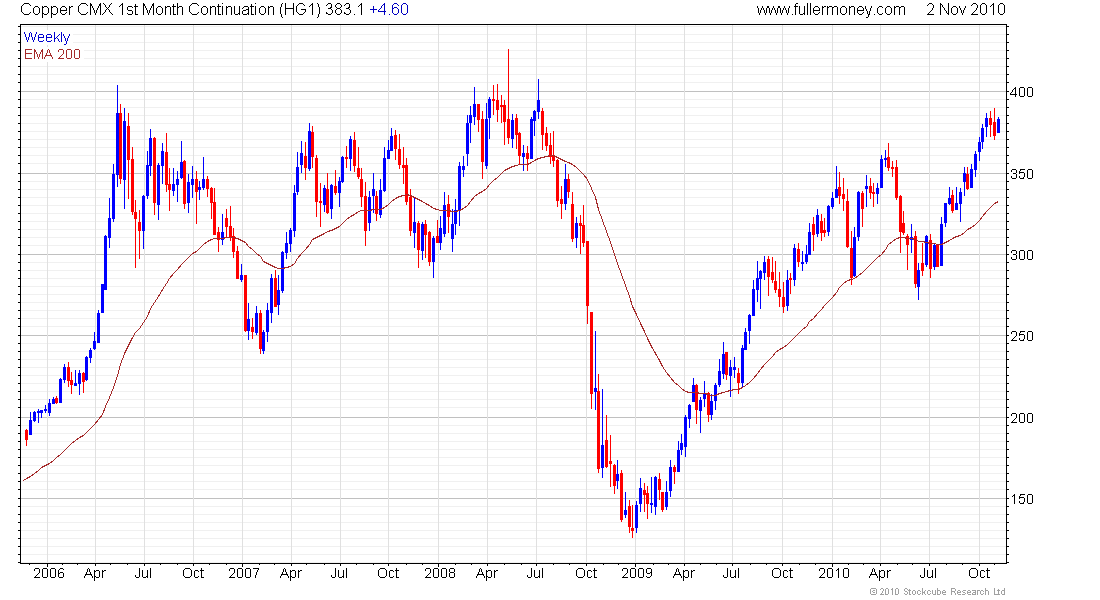The image size is (1100, 600).
Task: Select the 250 price axis label
Action: [x=1021, y=336]
